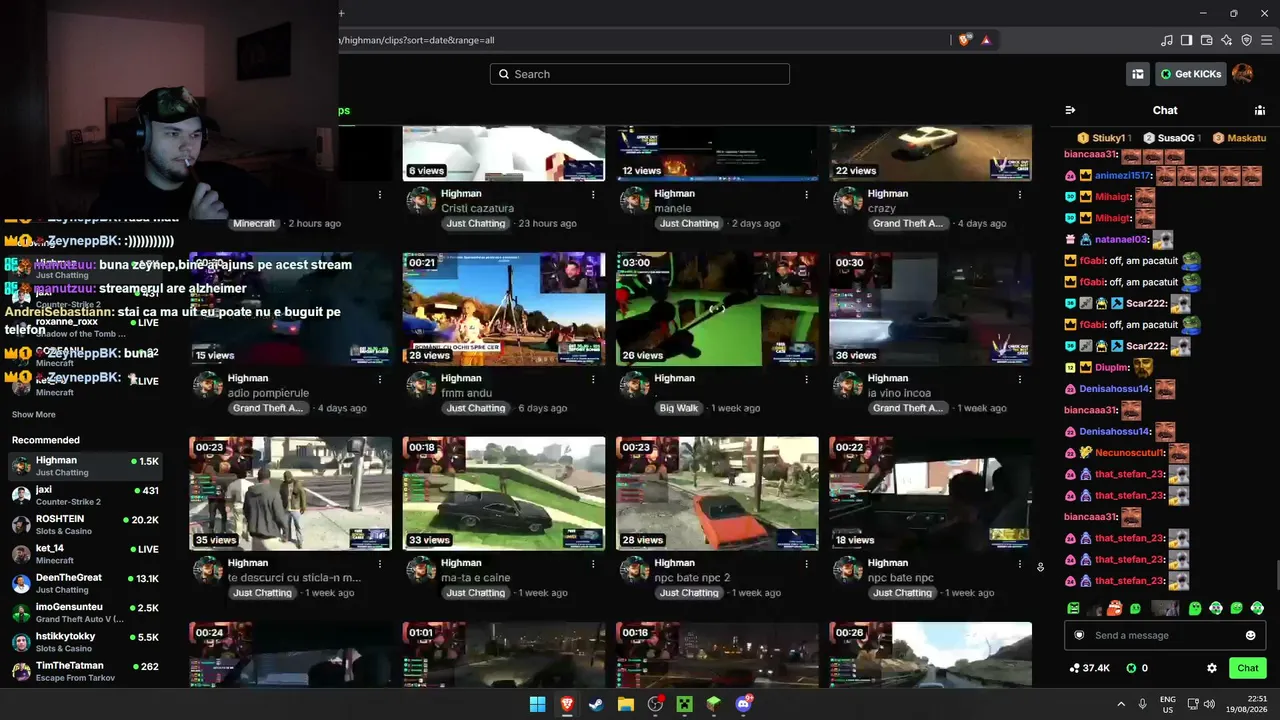Click the volume icon in system tray
1280x720 pixels.
pyautogui.click(x=1209, y=704)
